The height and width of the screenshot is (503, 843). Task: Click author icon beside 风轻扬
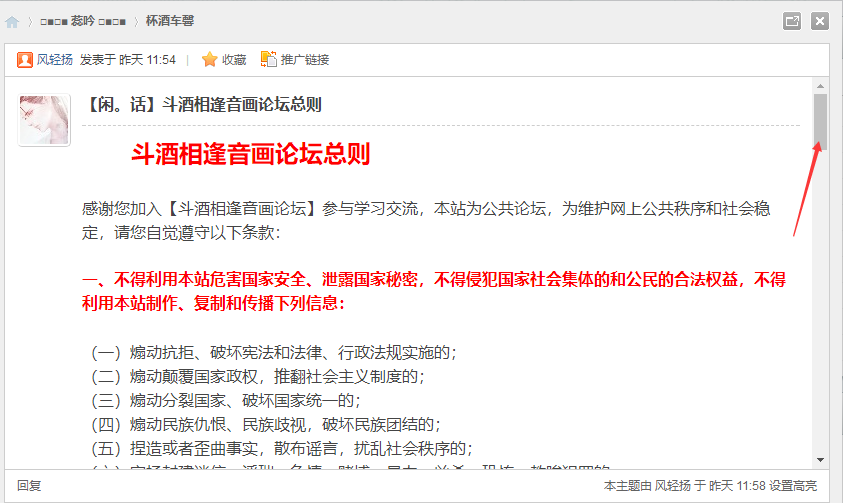tap(25, 60)
